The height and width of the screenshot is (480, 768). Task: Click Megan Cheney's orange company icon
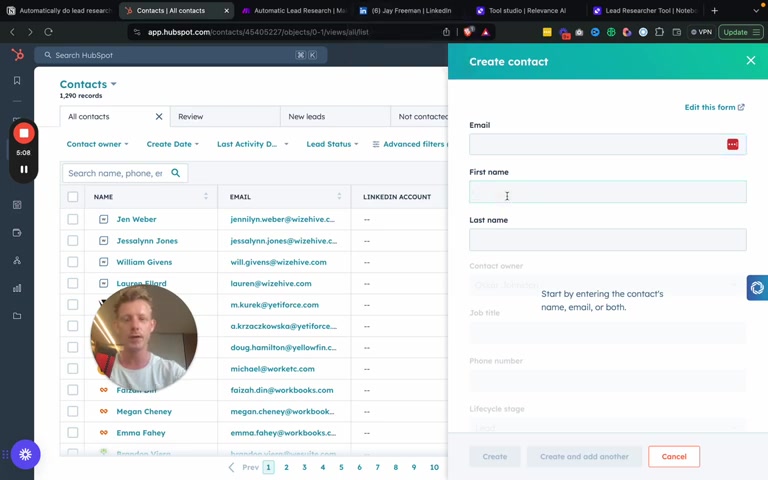tap(103, 411)
